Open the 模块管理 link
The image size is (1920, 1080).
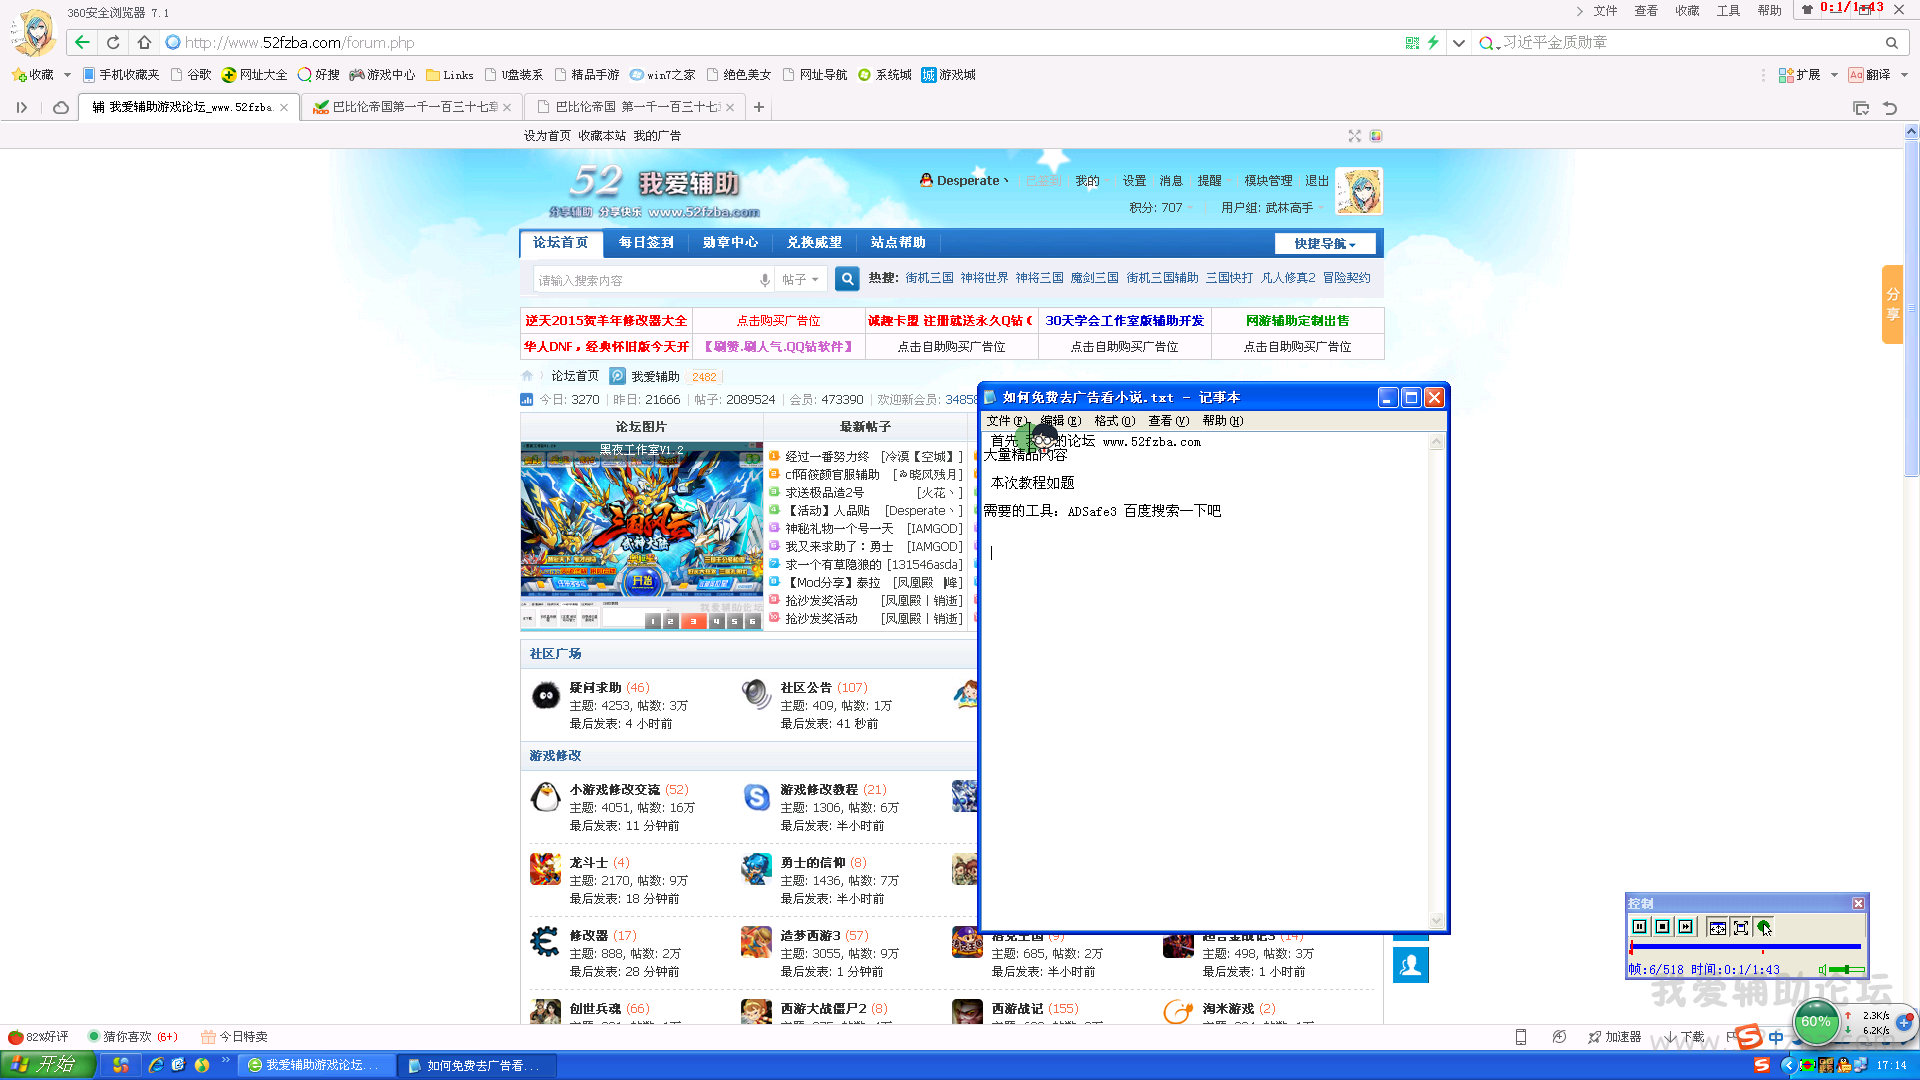click(1268, 181)
